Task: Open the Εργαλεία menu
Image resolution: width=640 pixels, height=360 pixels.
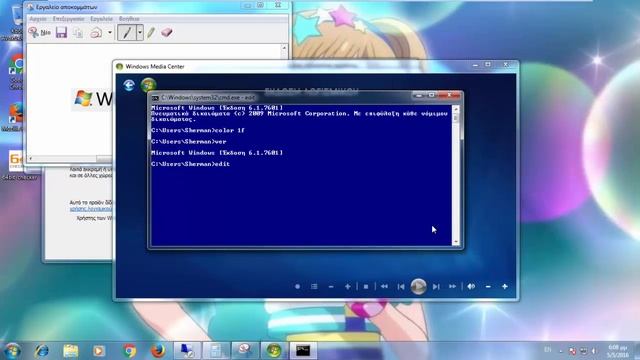Action: pos(101,19)
